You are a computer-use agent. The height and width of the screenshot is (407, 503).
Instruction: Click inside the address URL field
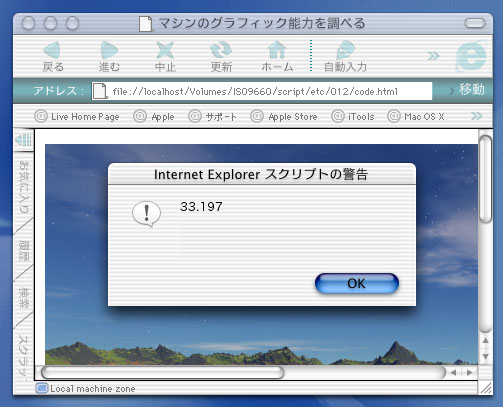262,91
